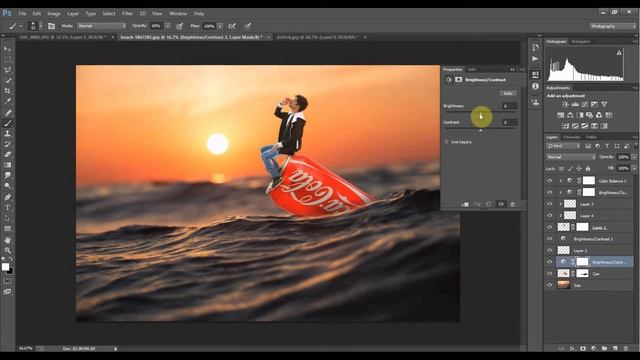Add a Hue/Saturation adjustment
640x360 pixels.
click(x=561, y=115)
